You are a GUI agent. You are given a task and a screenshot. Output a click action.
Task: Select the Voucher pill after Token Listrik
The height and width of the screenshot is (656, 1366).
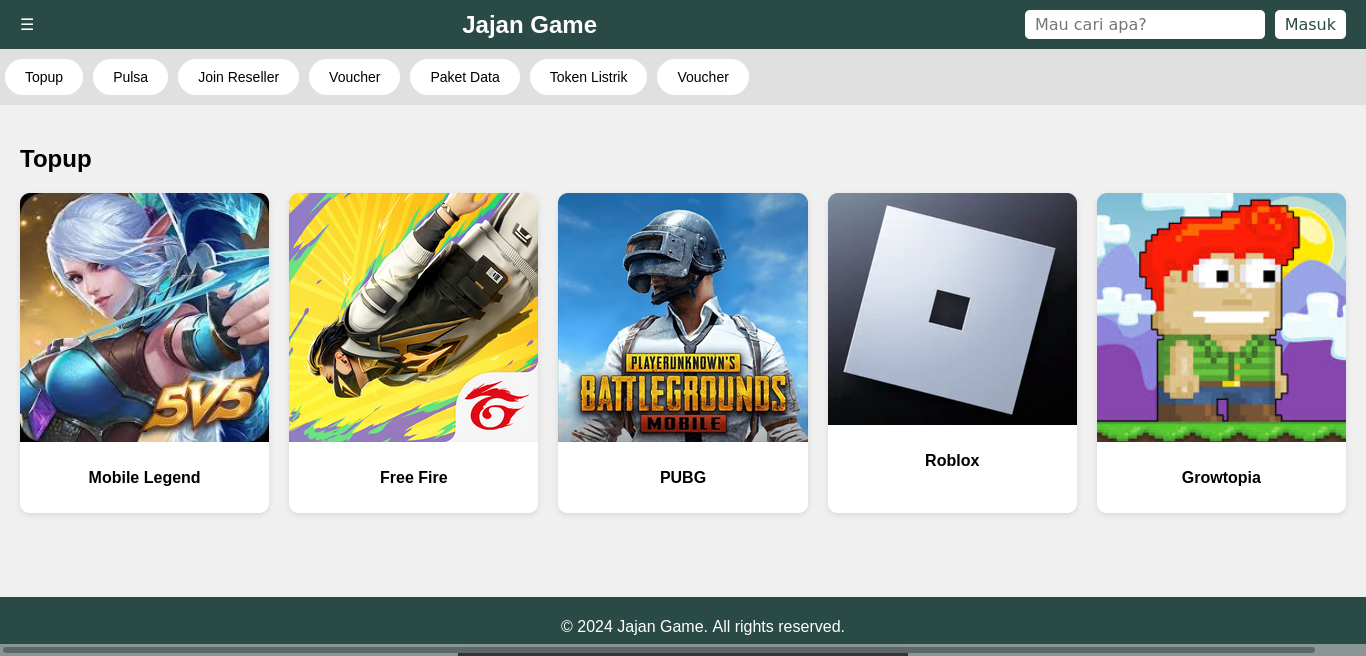tap(702, 77)
